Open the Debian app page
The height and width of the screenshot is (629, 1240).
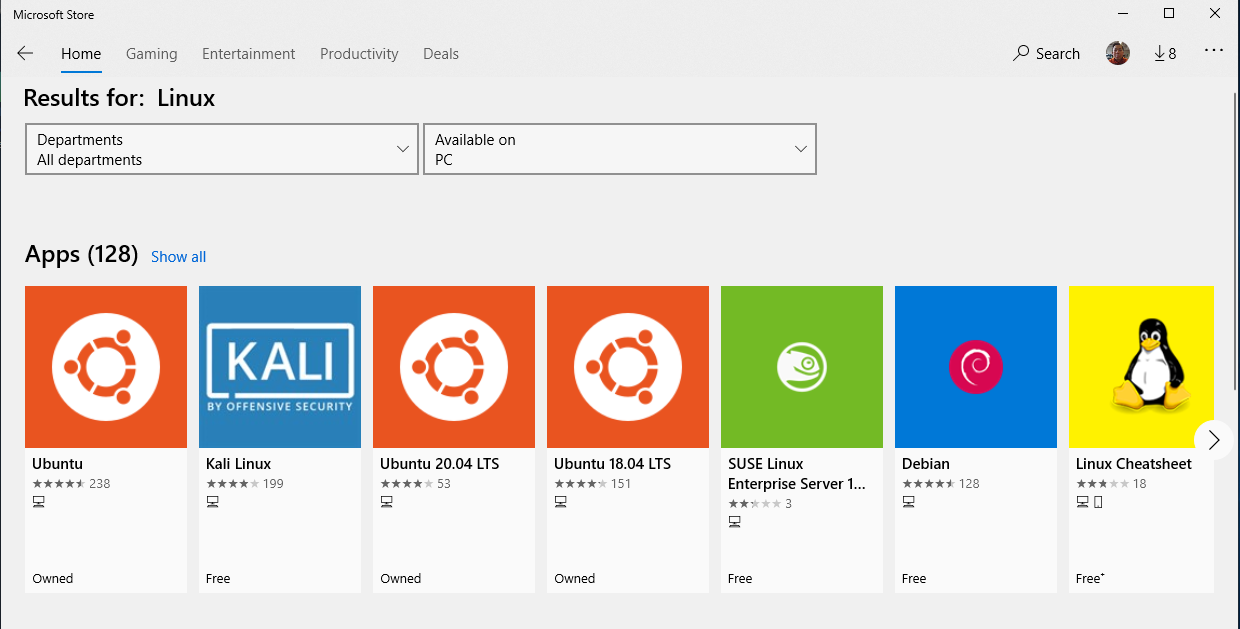pyautogui.click(x=975, y=367)
